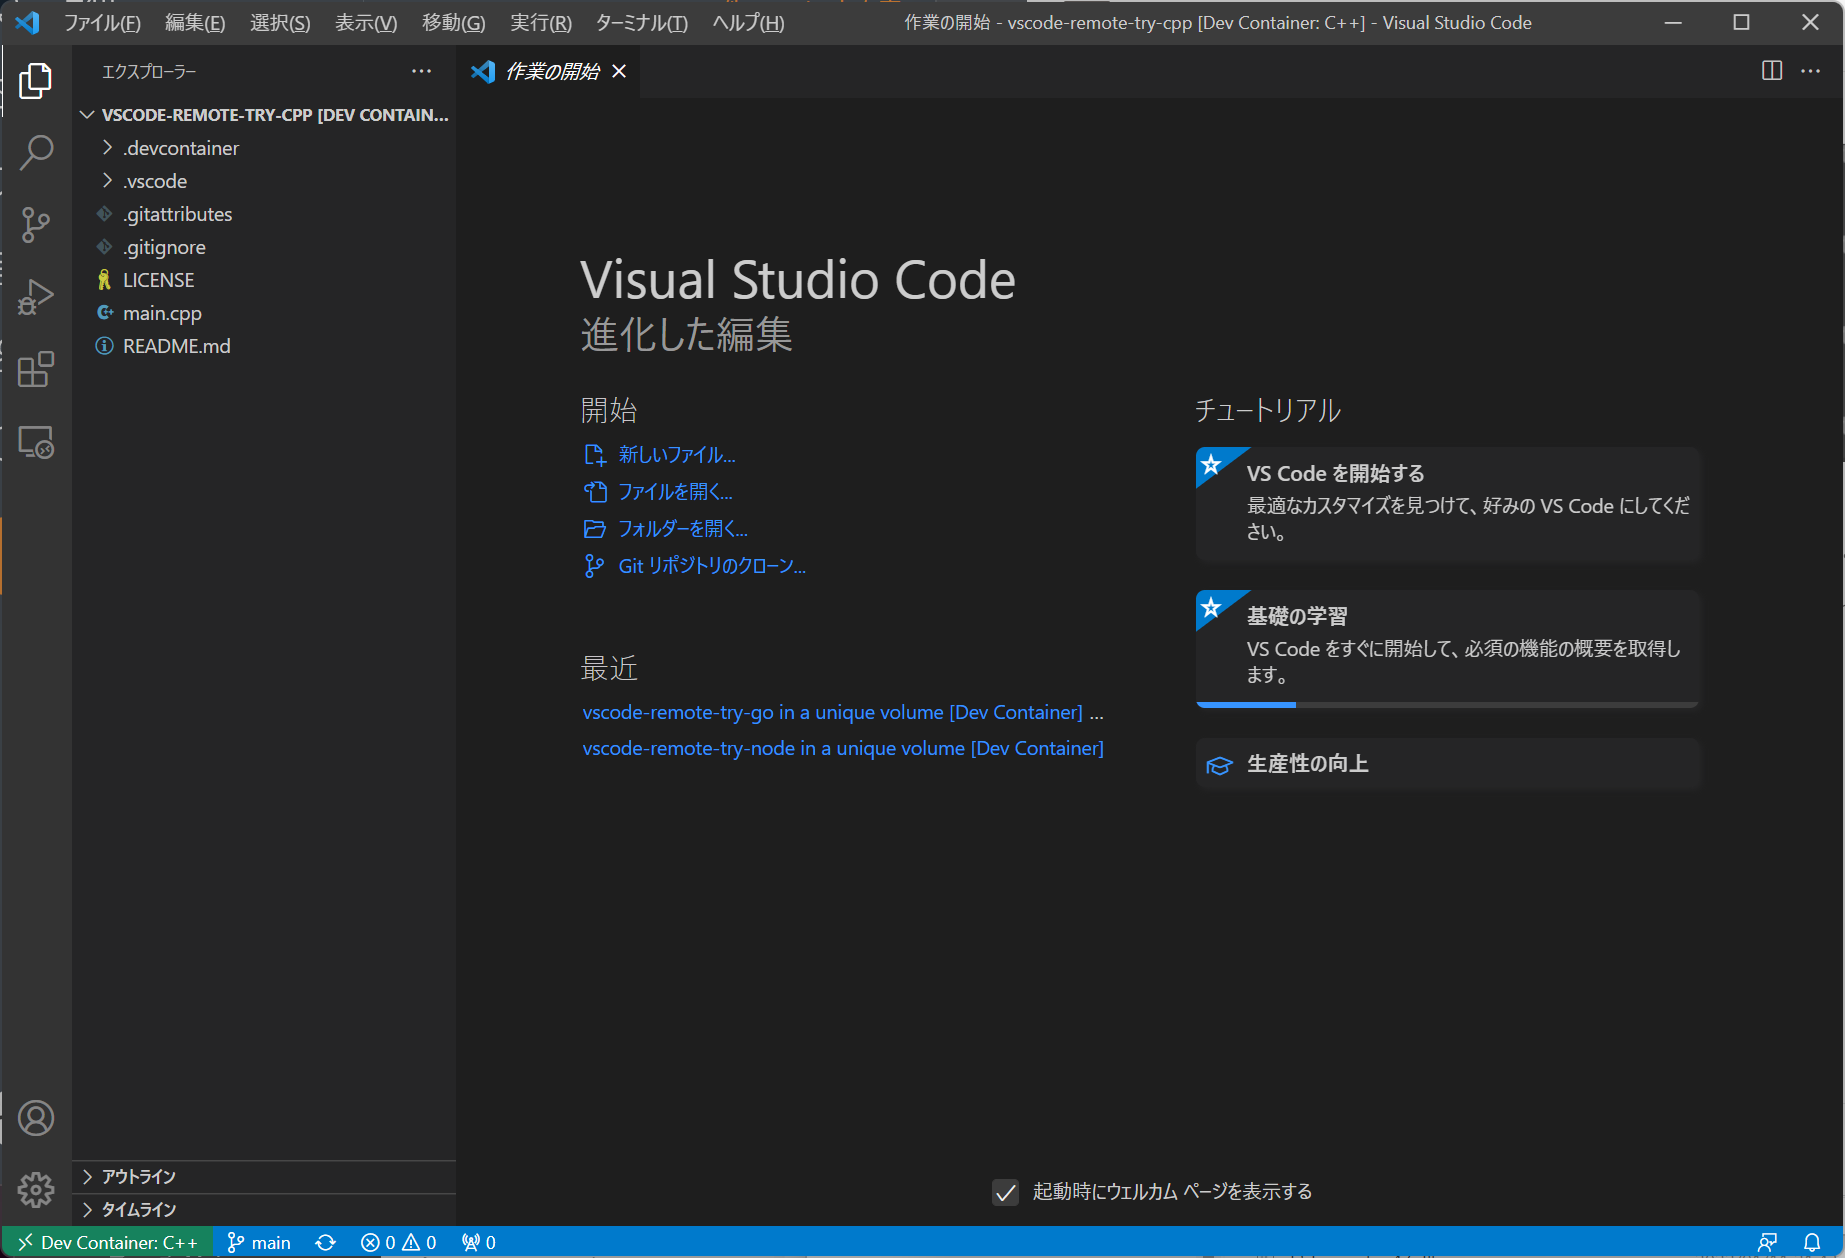Open the 生産性の向上 tutorial card
The image size is (1845, 1258).
point(1448,764)
